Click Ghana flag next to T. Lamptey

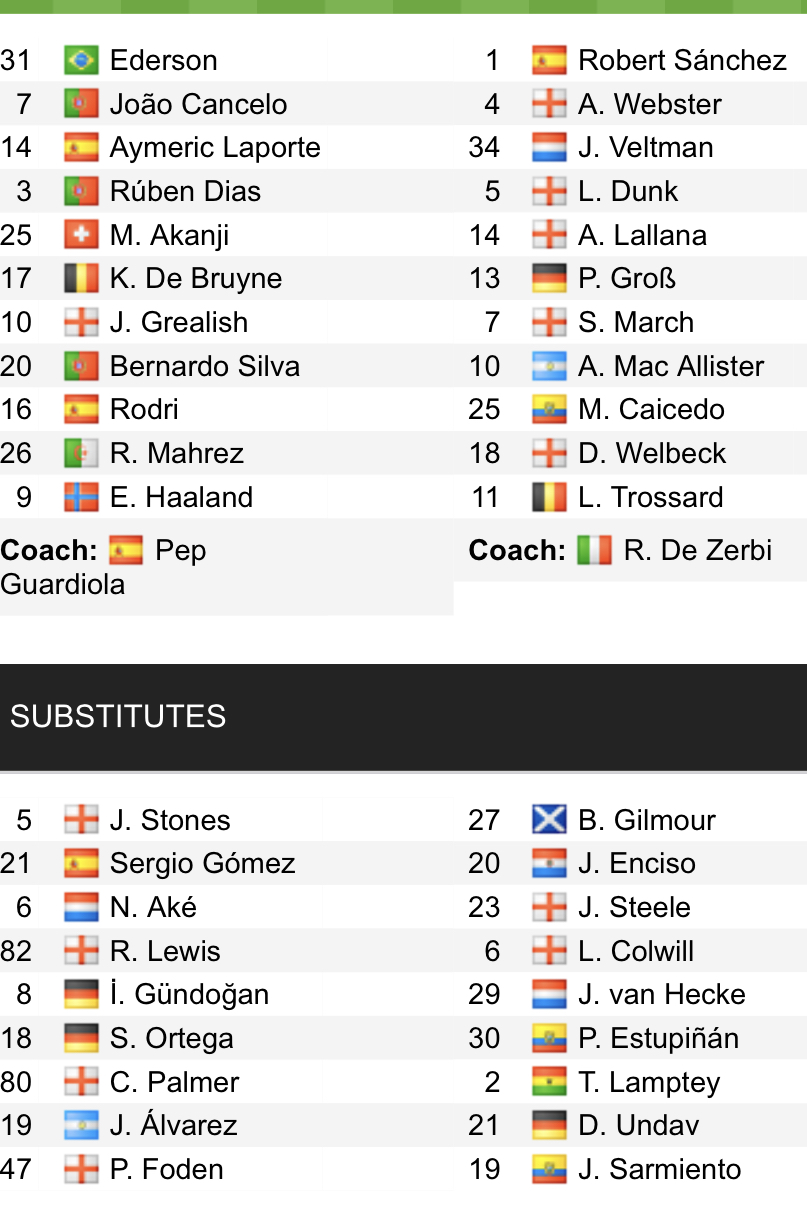pyautogui.click(x=549, y=1083)
